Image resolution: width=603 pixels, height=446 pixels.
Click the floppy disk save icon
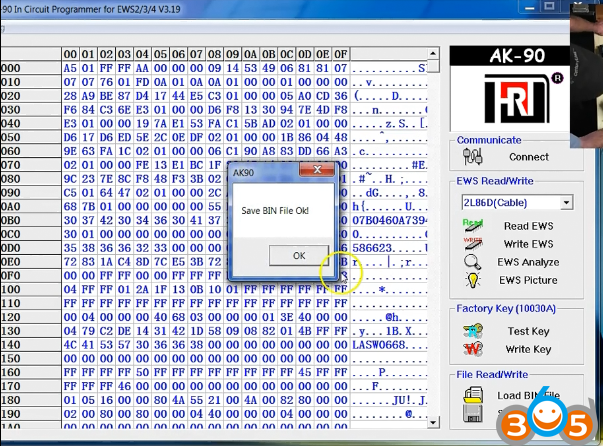(473, 414)
